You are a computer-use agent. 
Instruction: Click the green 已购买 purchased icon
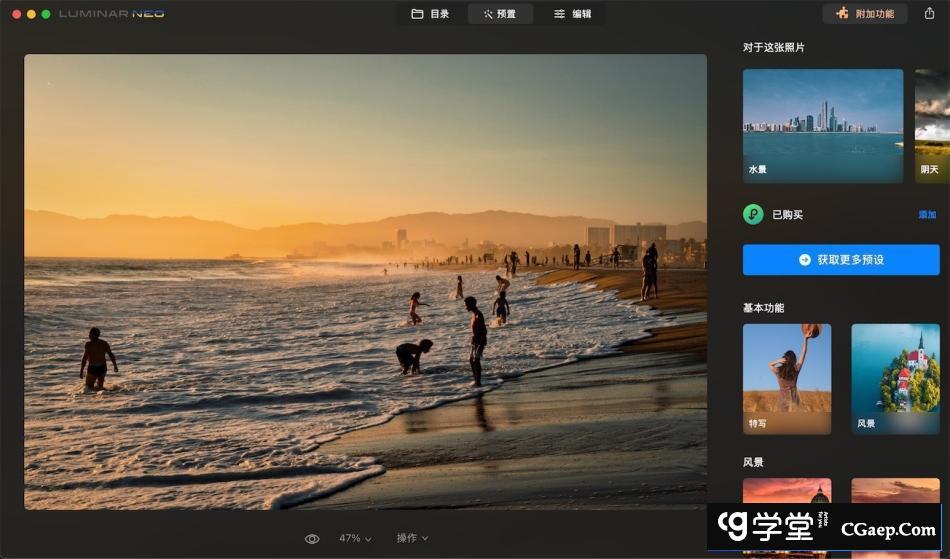pos(753,215)
